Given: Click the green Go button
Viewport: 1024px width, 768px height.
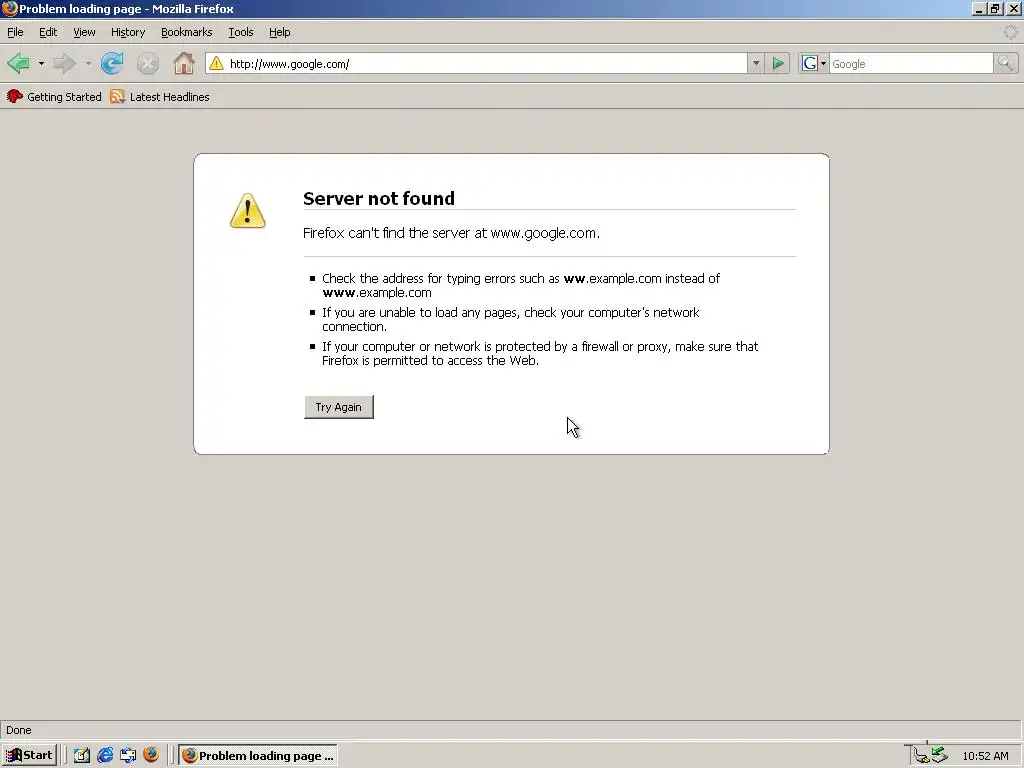Looking at the screenshot, I should [778, 63].
